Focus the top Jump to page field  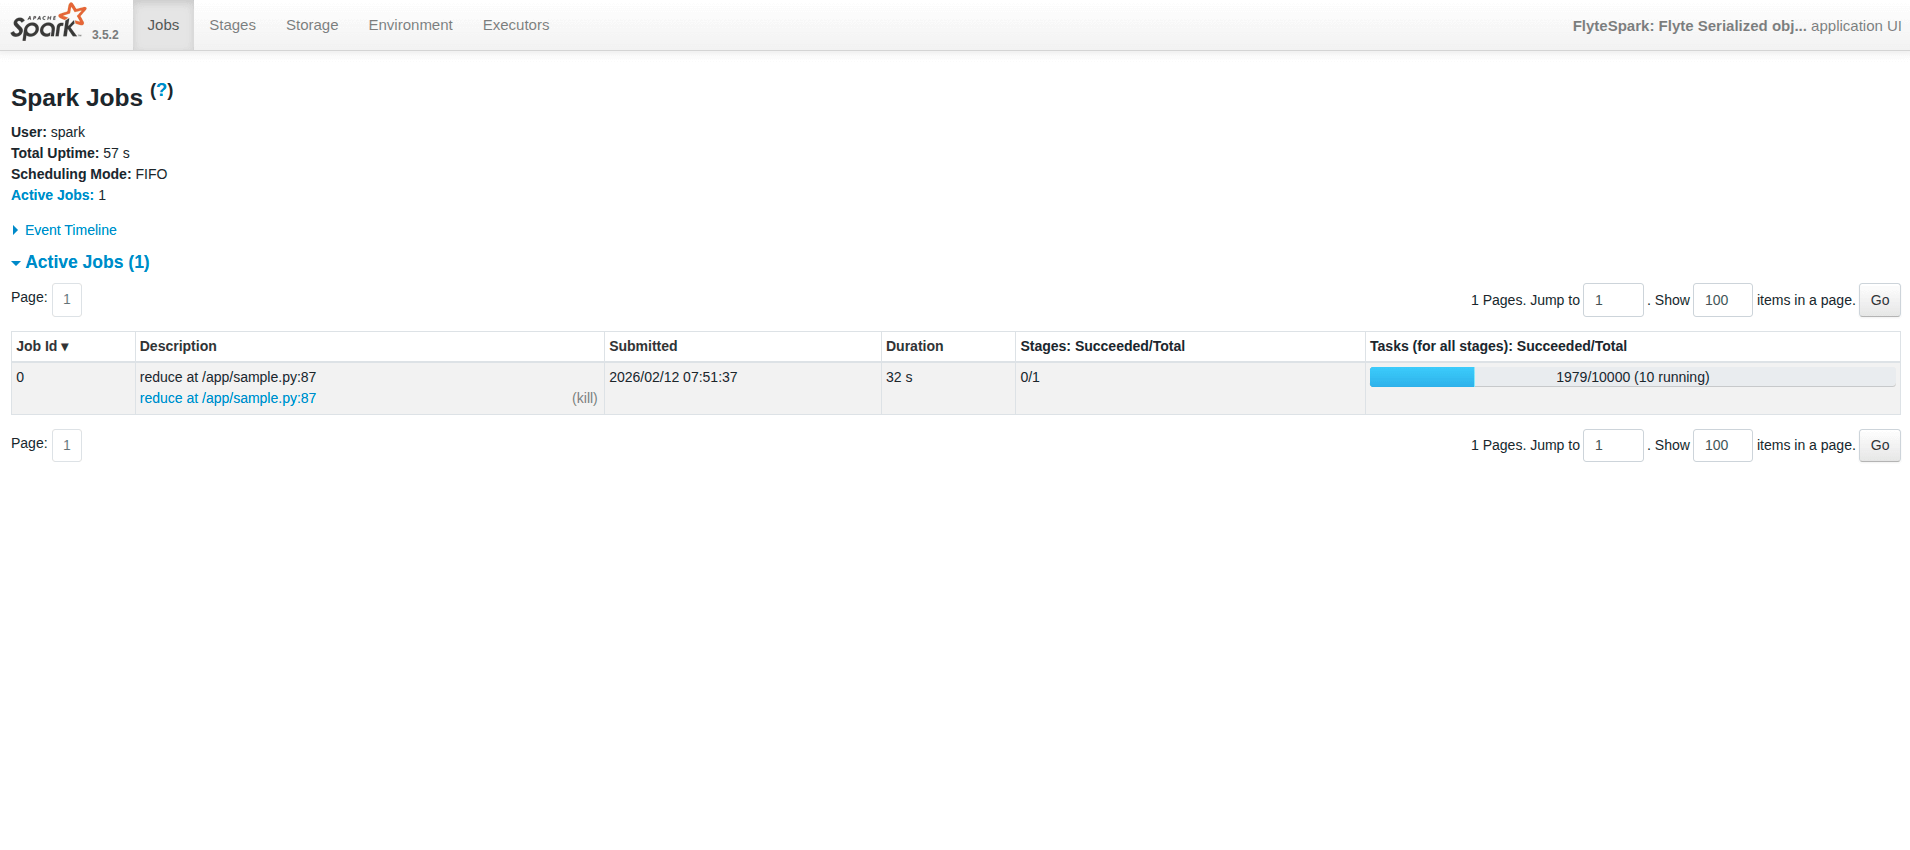click(x=1613, y=300)
